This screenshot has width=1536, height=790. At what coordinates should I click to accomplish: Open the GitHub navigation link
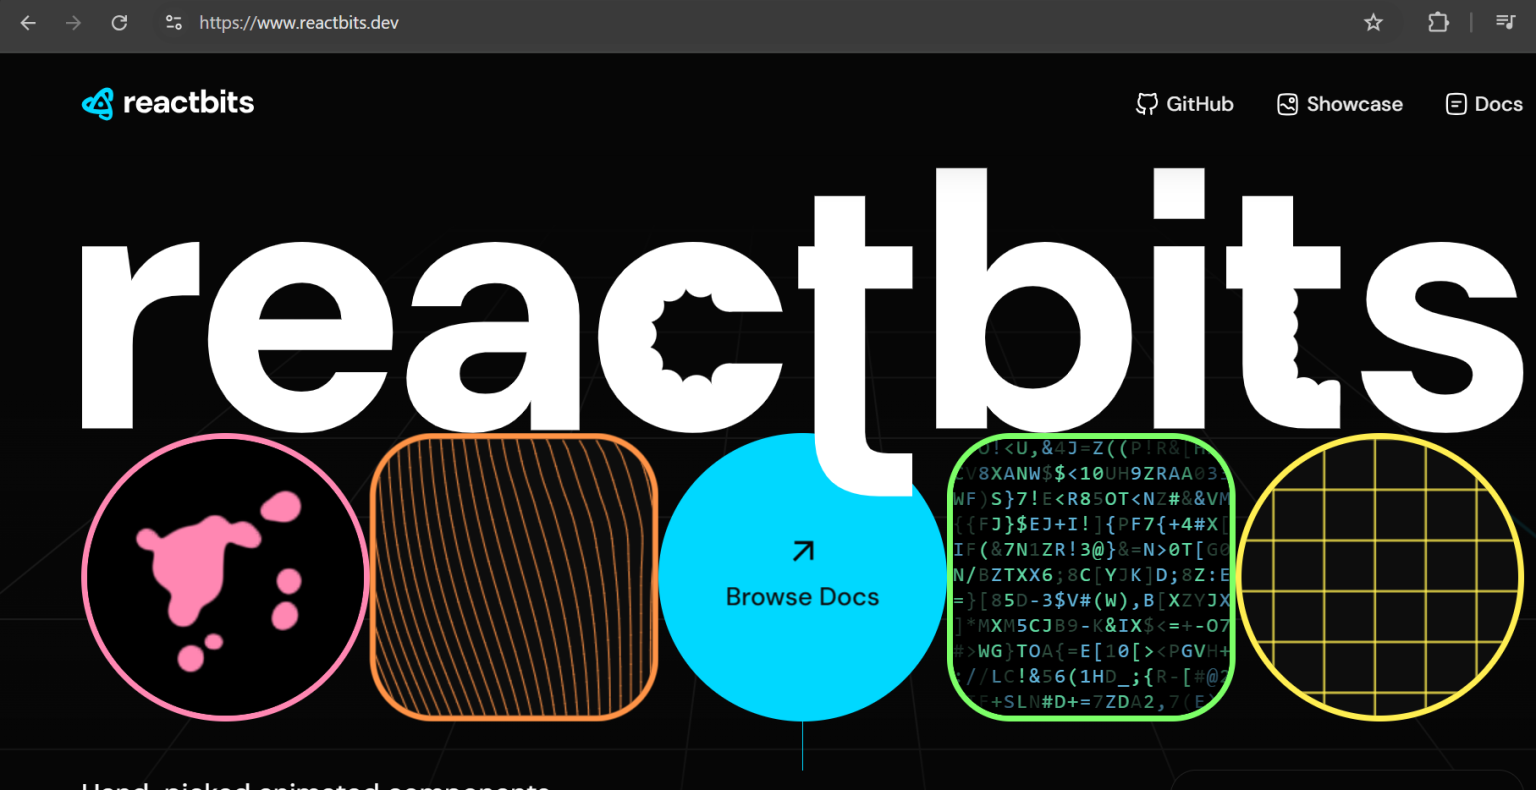[x=1185, y=104]
